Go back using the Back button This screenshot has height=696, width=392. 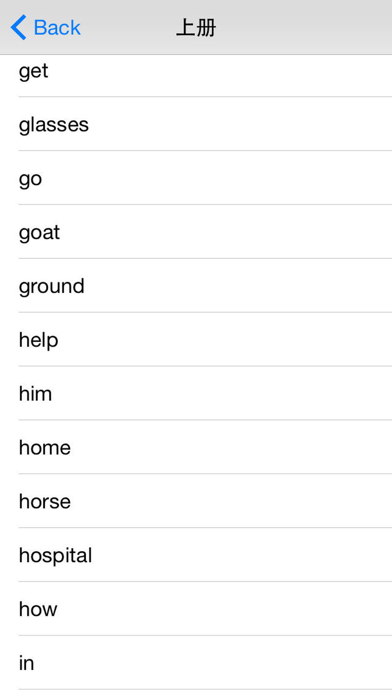pos(45,28)
